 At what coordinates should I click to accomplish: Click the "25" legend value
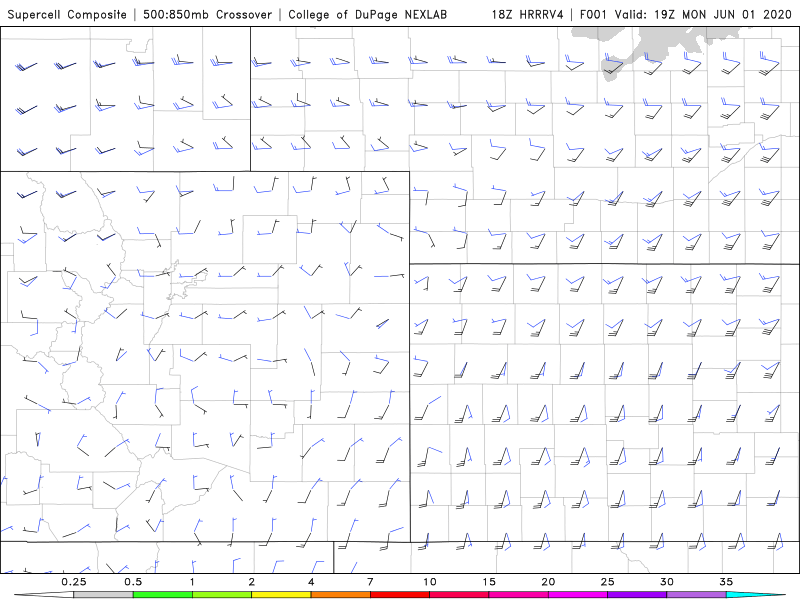pyautogui.click(x=608, y=582)
